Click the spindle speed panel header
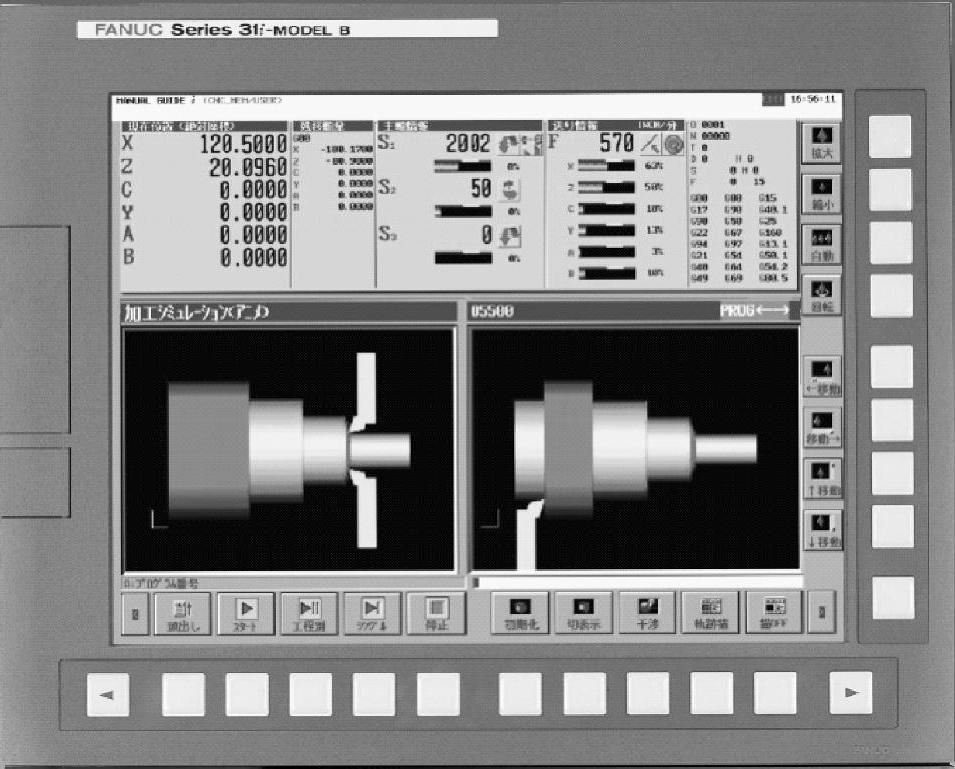 pos(459,126)
